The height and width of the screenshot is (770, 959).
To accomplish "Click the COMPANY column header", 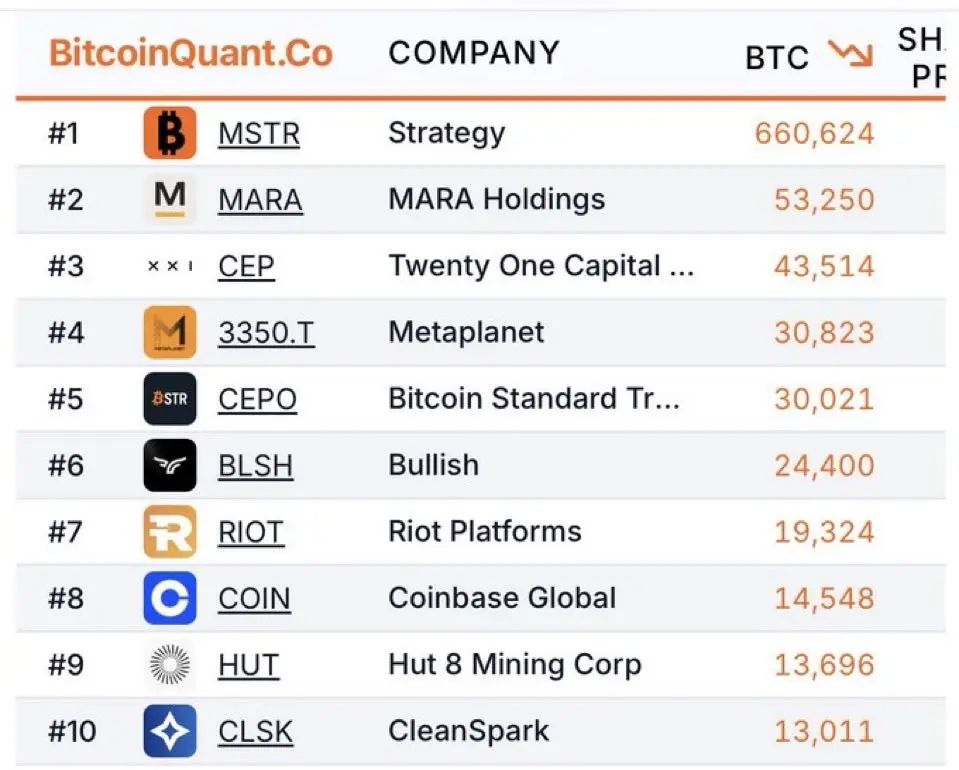I will [x=474, y=53].
